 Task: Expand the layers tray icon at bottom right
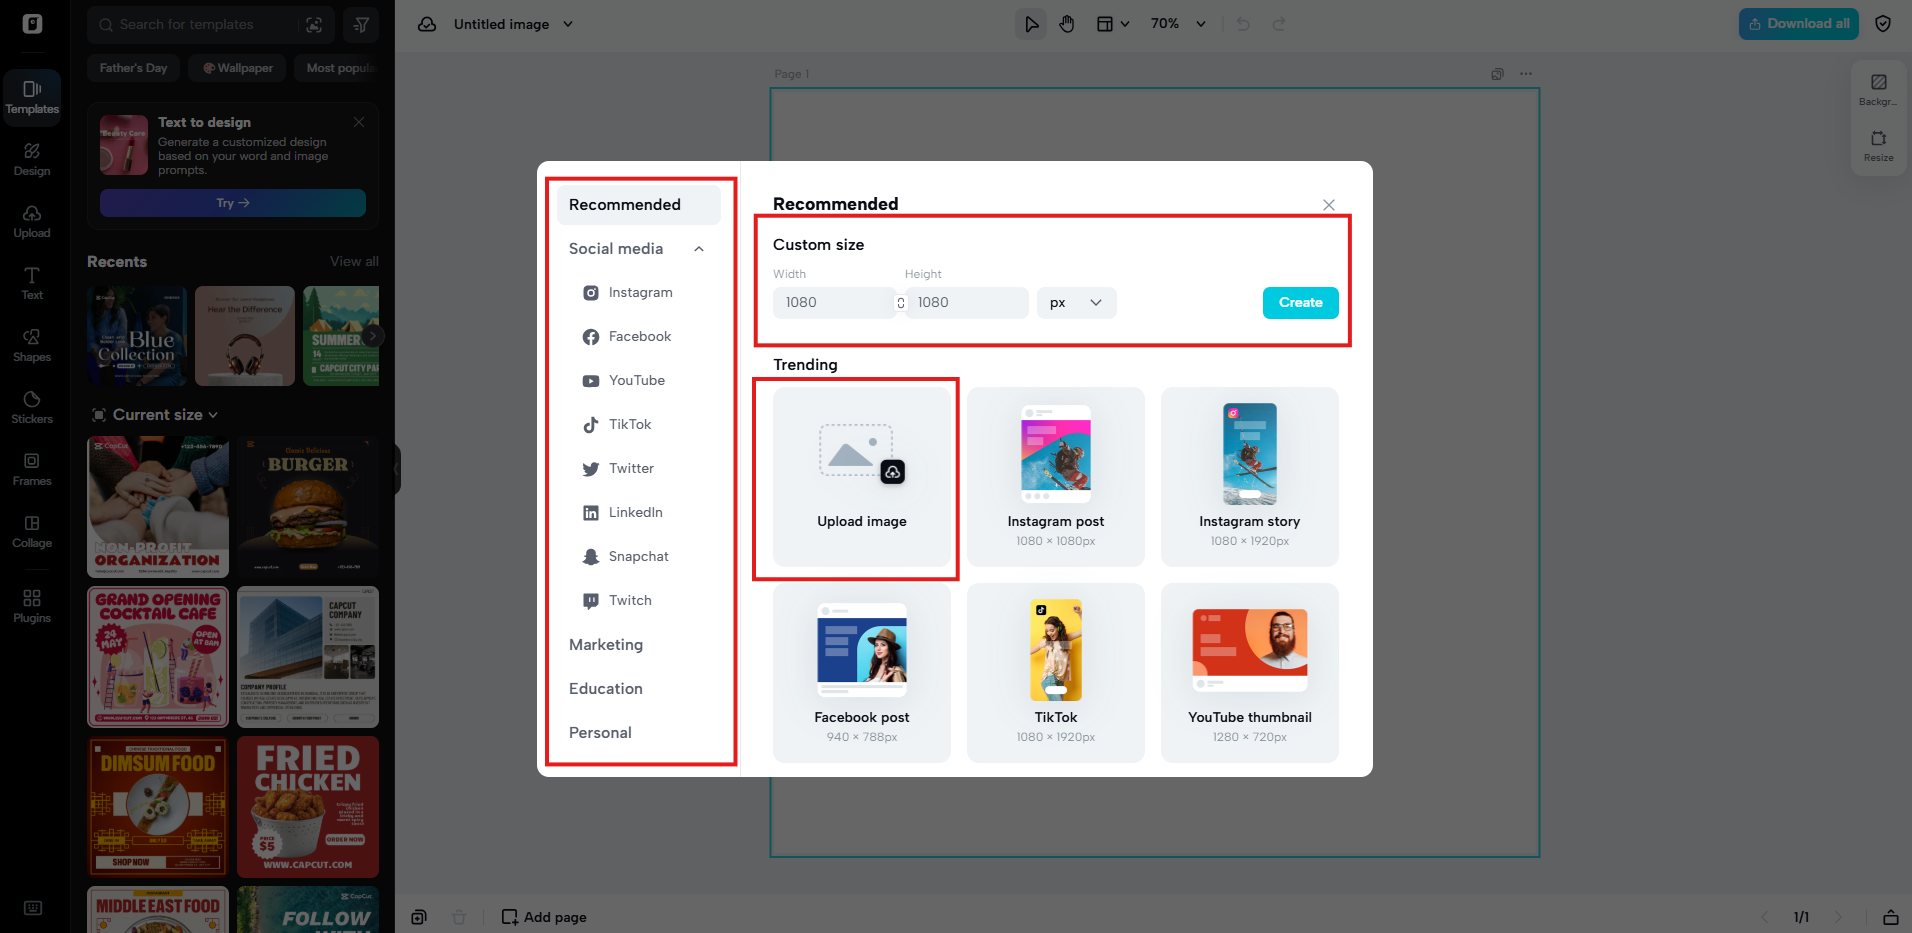pos(1891,917)
